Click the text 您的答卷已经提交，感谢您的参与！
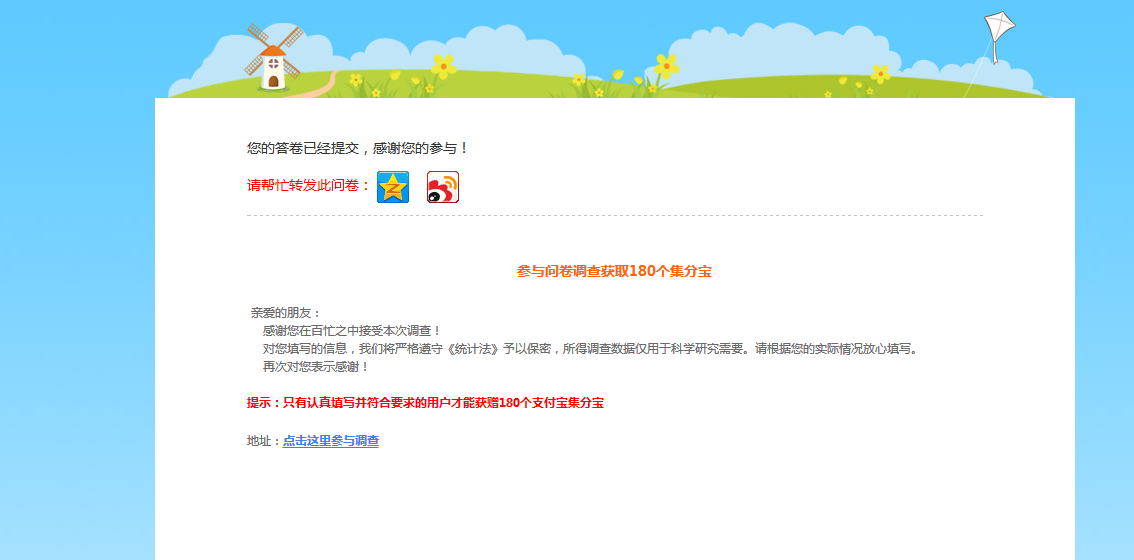Viewport: 1134px width, 560px height. [358, 148]
